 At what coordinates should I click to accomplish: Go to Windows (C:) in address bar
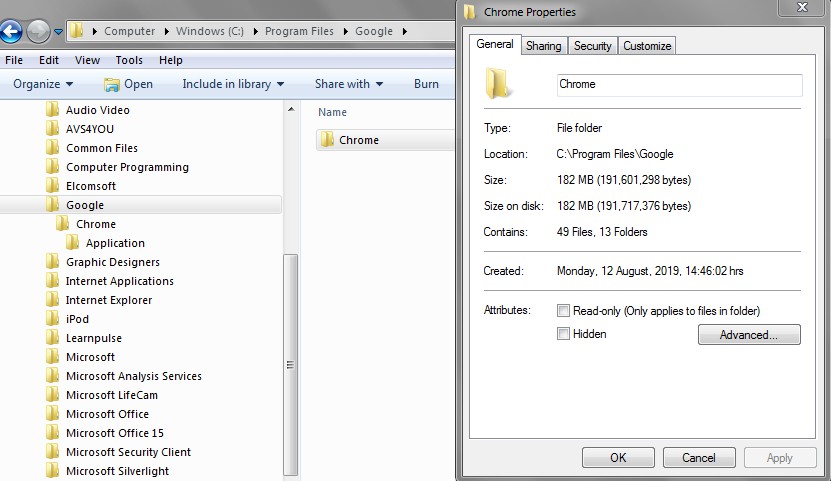210,31
